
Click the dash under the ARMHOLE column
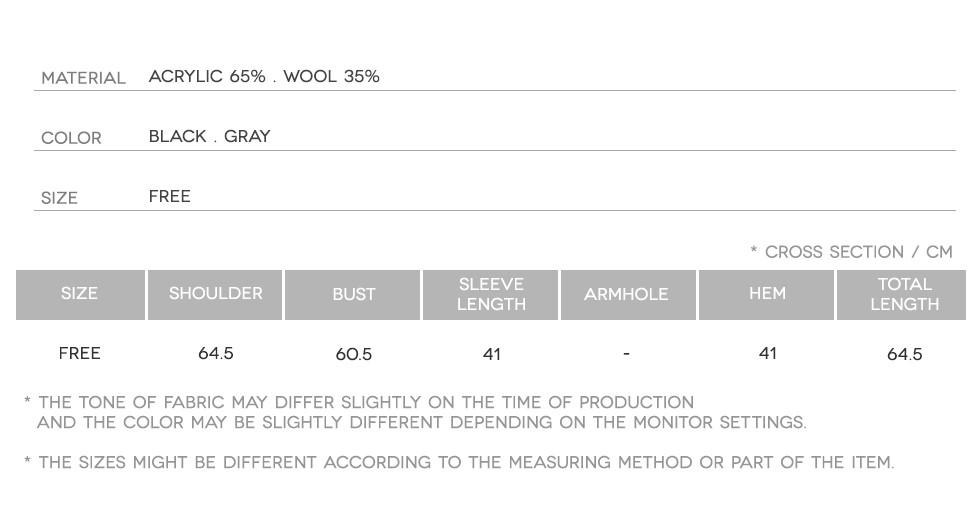click(x=626, y=354)
